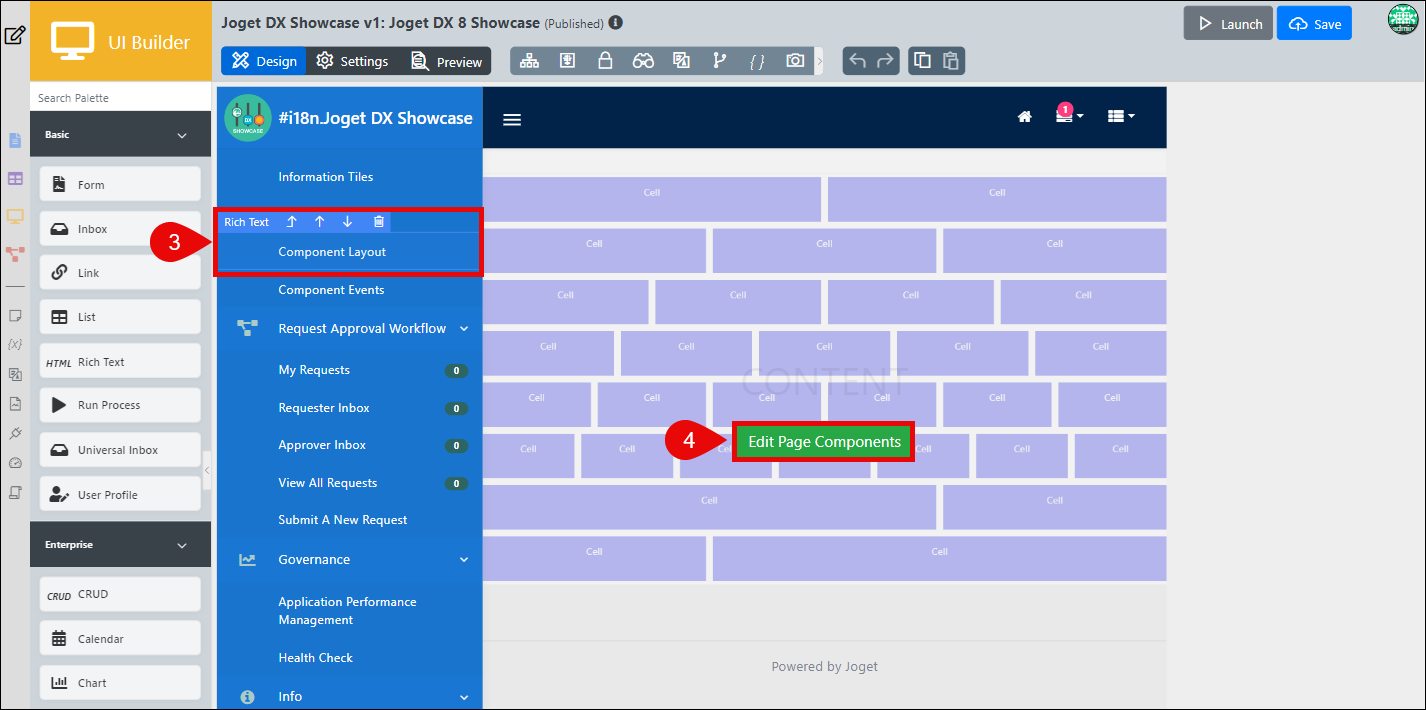Click the Launch button
Viewport: 1426px width, 710px height.
(x=1228, y=24)
